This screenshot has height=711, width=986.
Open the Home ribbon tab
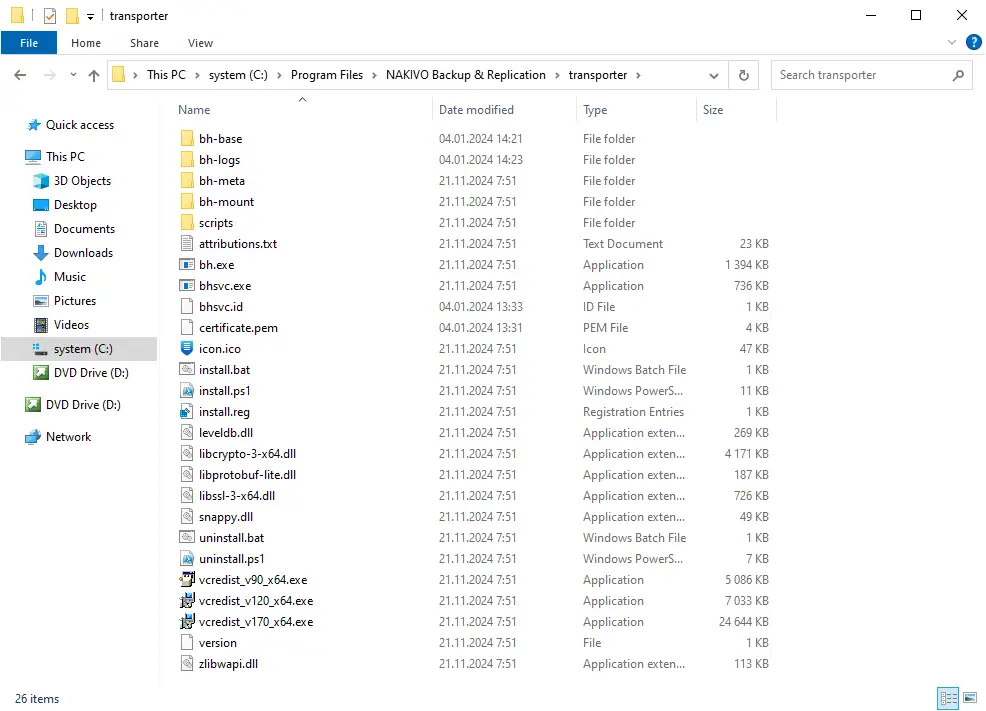pos(86,43)
